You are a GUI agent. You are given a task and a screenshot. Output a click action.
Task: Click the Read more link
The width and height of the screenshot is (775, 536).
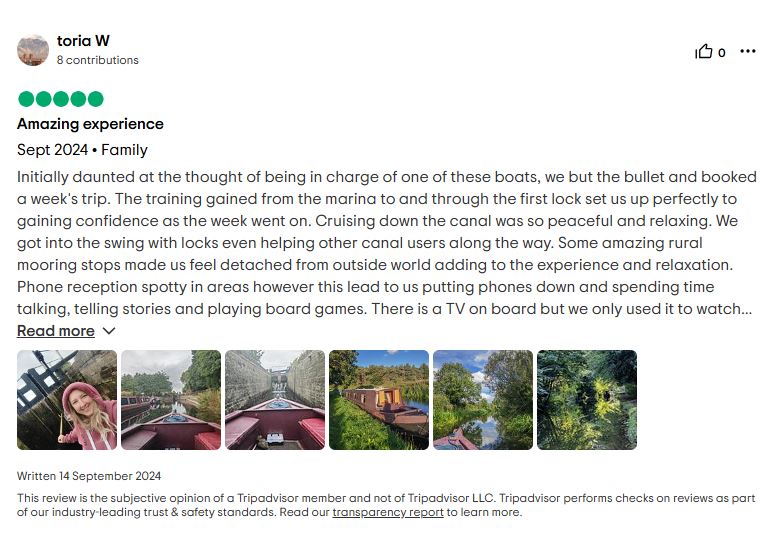(56, 331)
